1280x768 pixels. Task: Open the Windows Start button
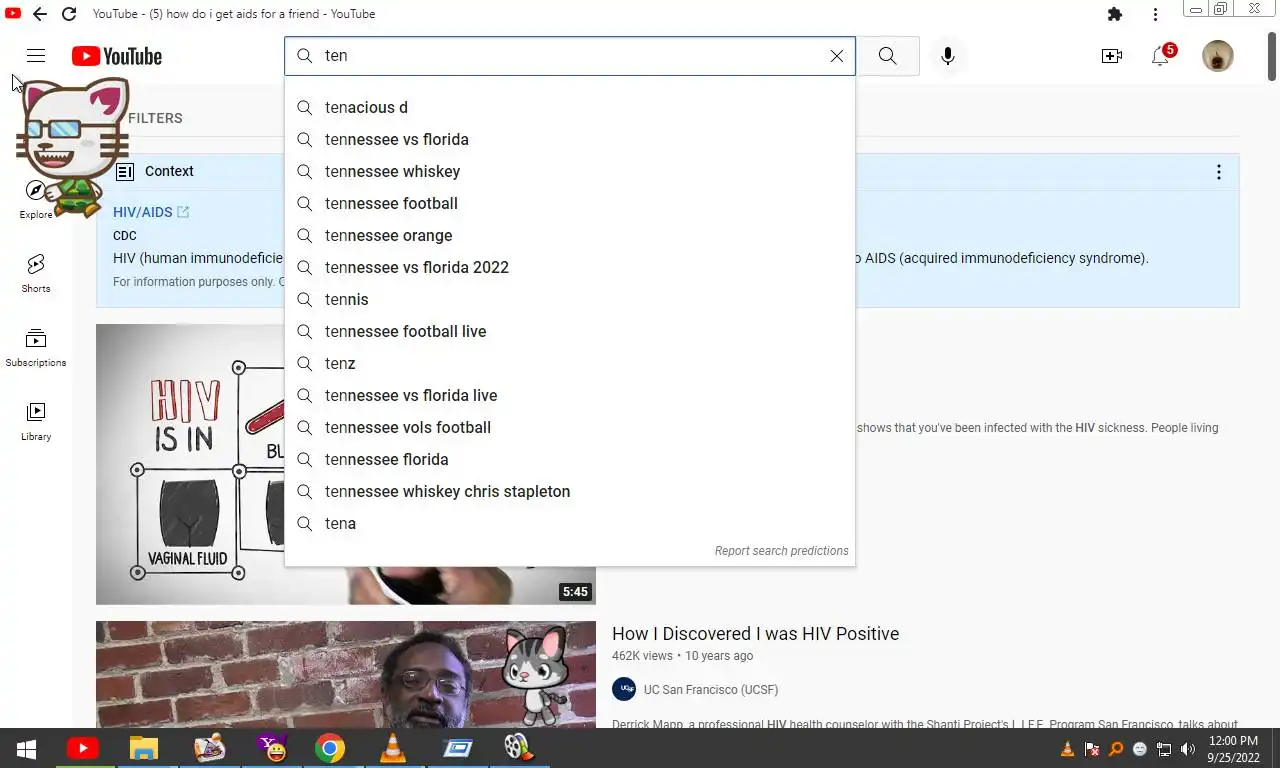(x=26, y=748)
